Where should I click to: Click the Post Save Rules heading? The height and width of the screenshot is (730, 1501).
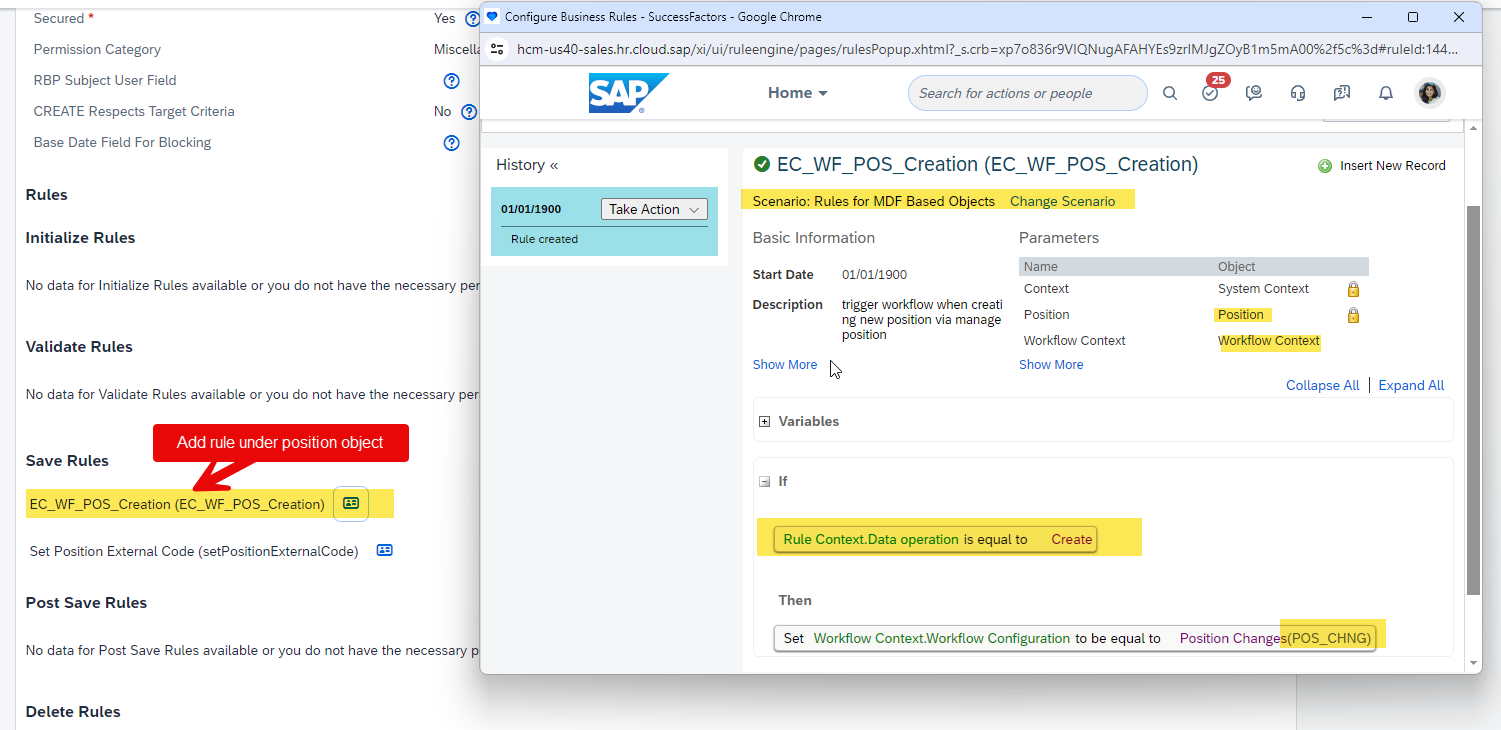tap(86, 603)
